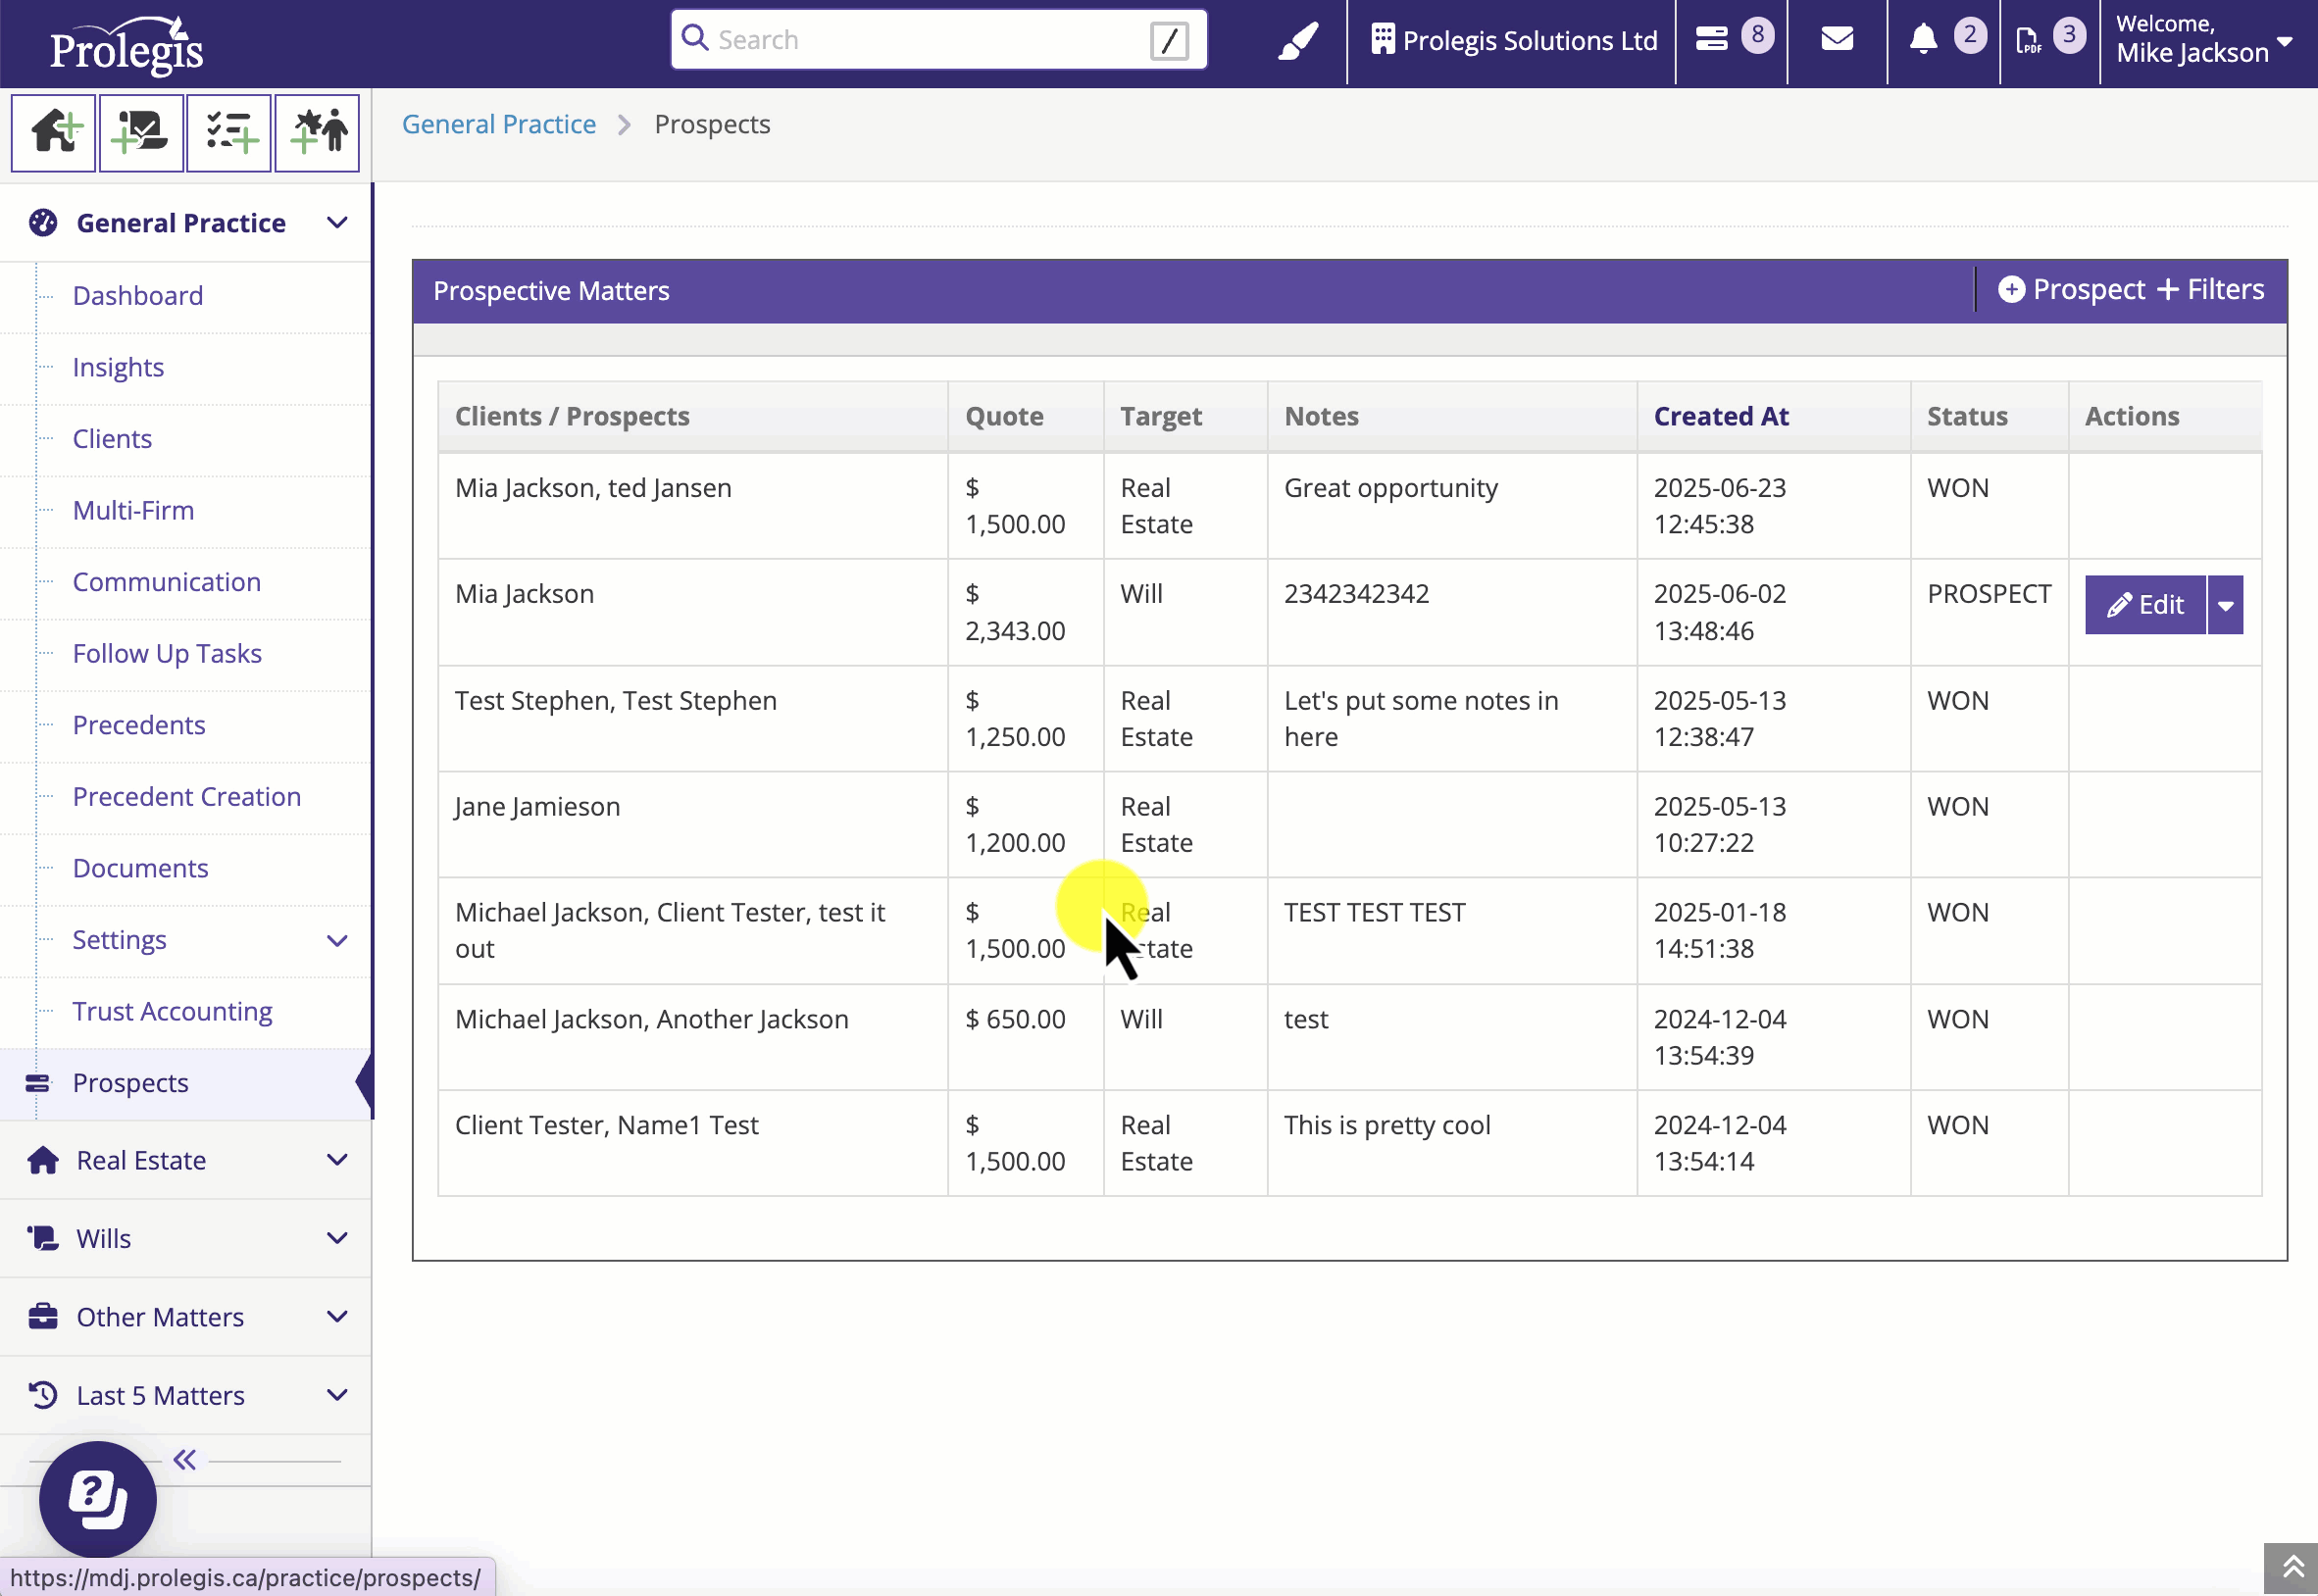Click the add client people icon
2318x1596 pixels.
pyautogui.click(x=317, y=132)
